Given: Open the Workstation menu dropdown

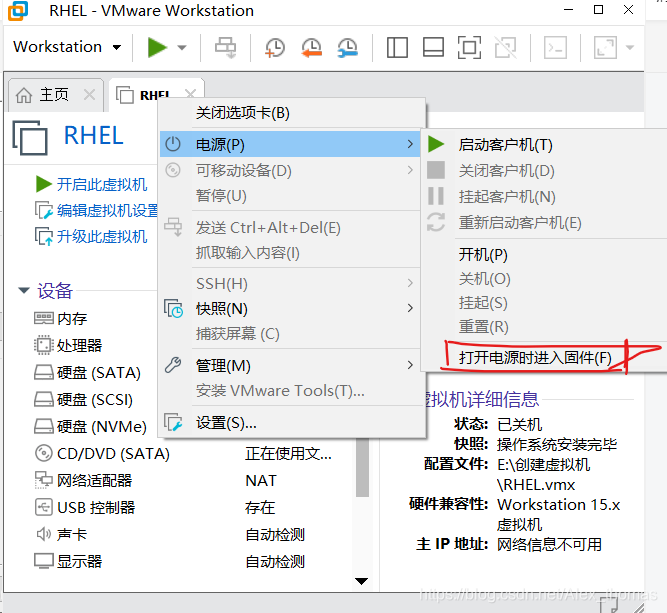Looking at the screenshot, I should (x=67, y=47).
